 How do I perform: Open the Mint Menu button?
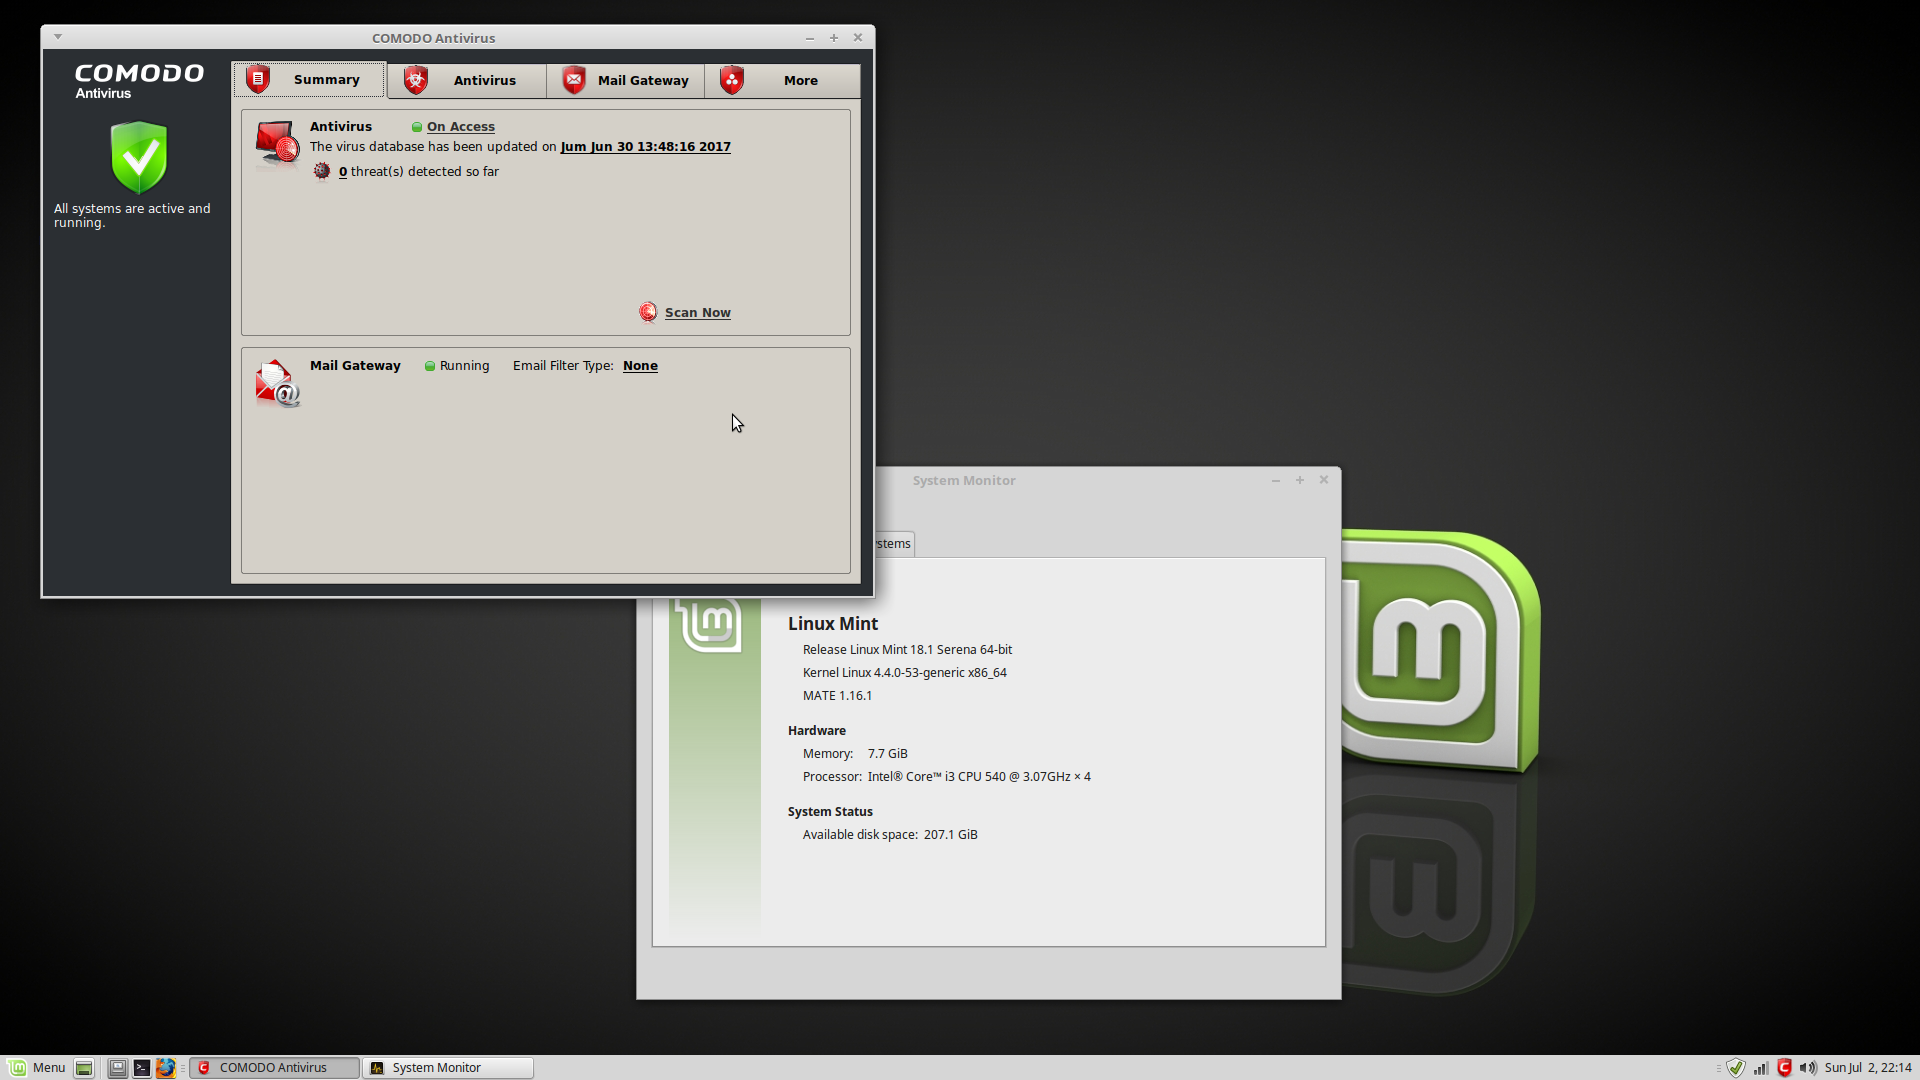(37, 1068)
